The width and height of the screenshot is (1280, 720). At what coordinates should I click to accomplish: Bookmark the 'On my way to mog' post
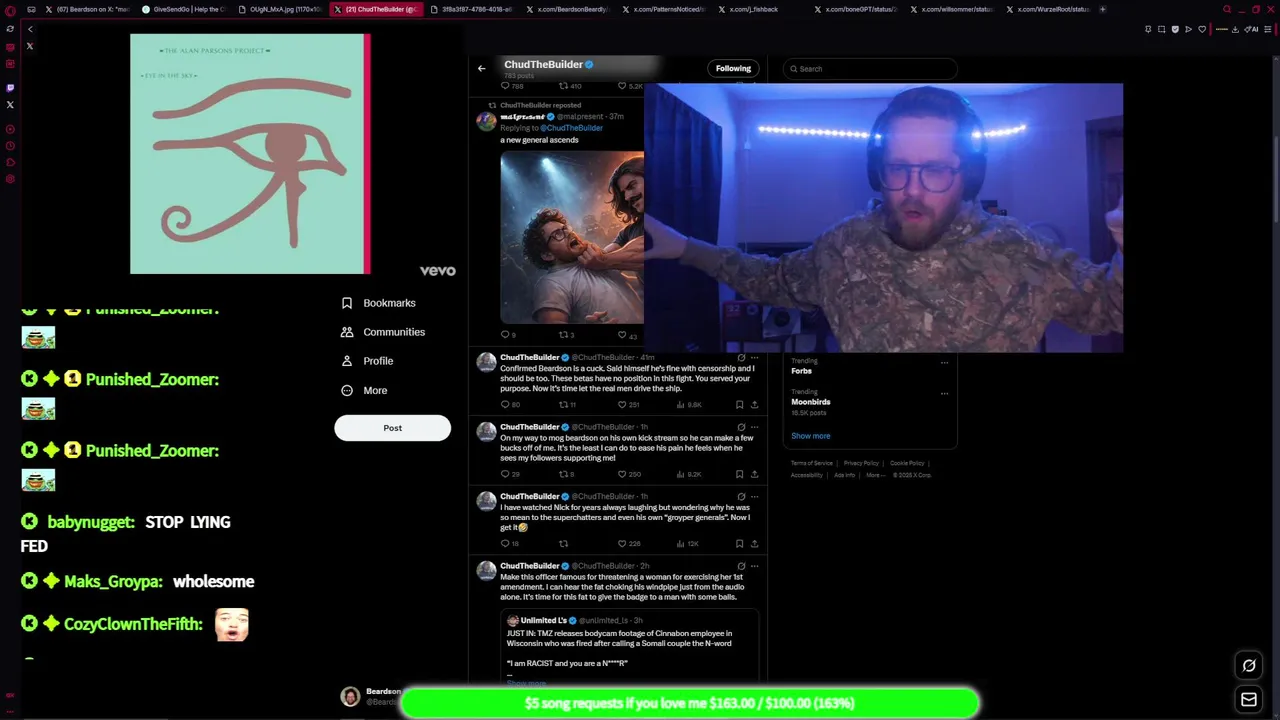coord(739,474)
